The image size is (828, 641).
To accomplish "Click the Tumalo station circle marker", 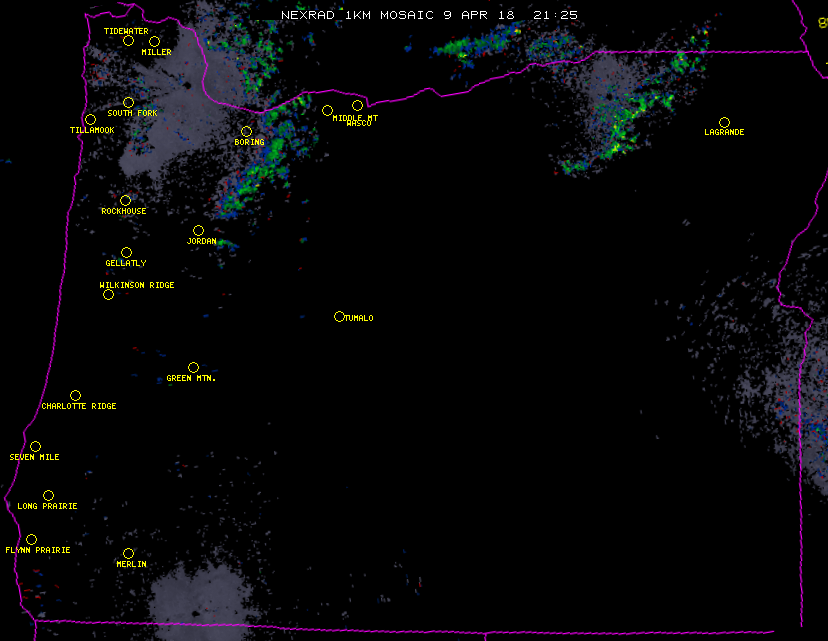I will click(339, 317).
